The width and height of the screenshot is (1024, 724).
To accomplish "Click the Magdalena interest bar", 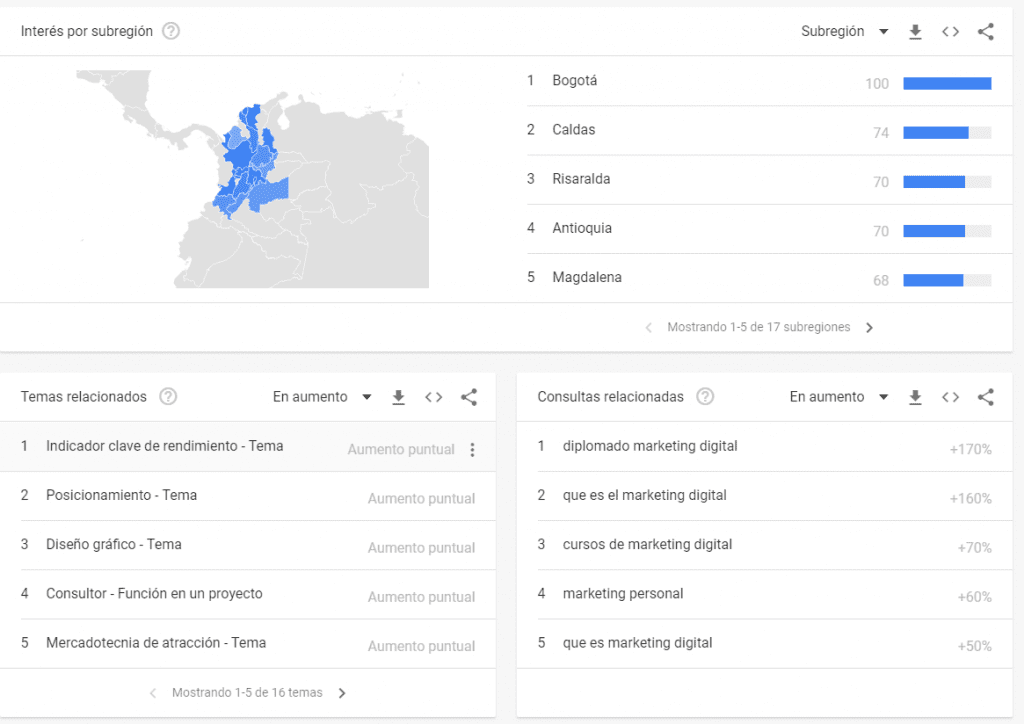I will 947,281.
